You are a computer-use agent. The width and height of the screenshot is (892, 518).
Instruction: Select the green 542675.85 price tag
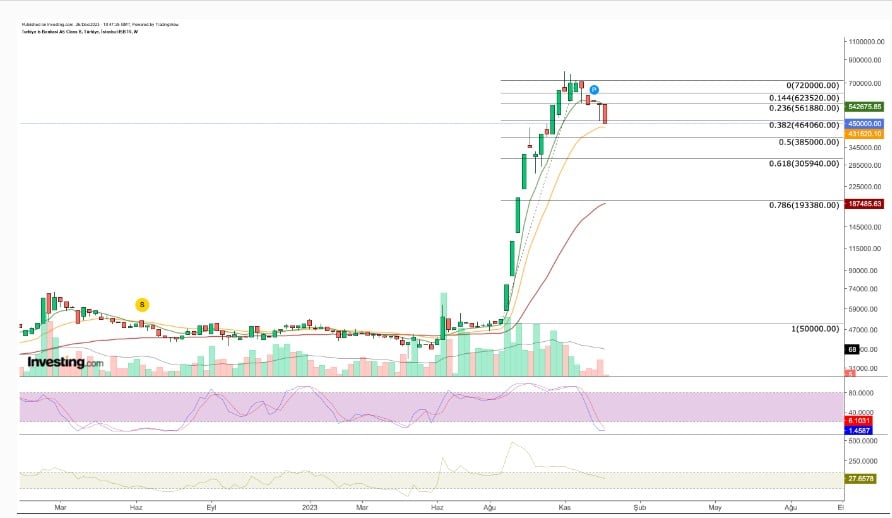pyautogui.click(x=864, y=106)
